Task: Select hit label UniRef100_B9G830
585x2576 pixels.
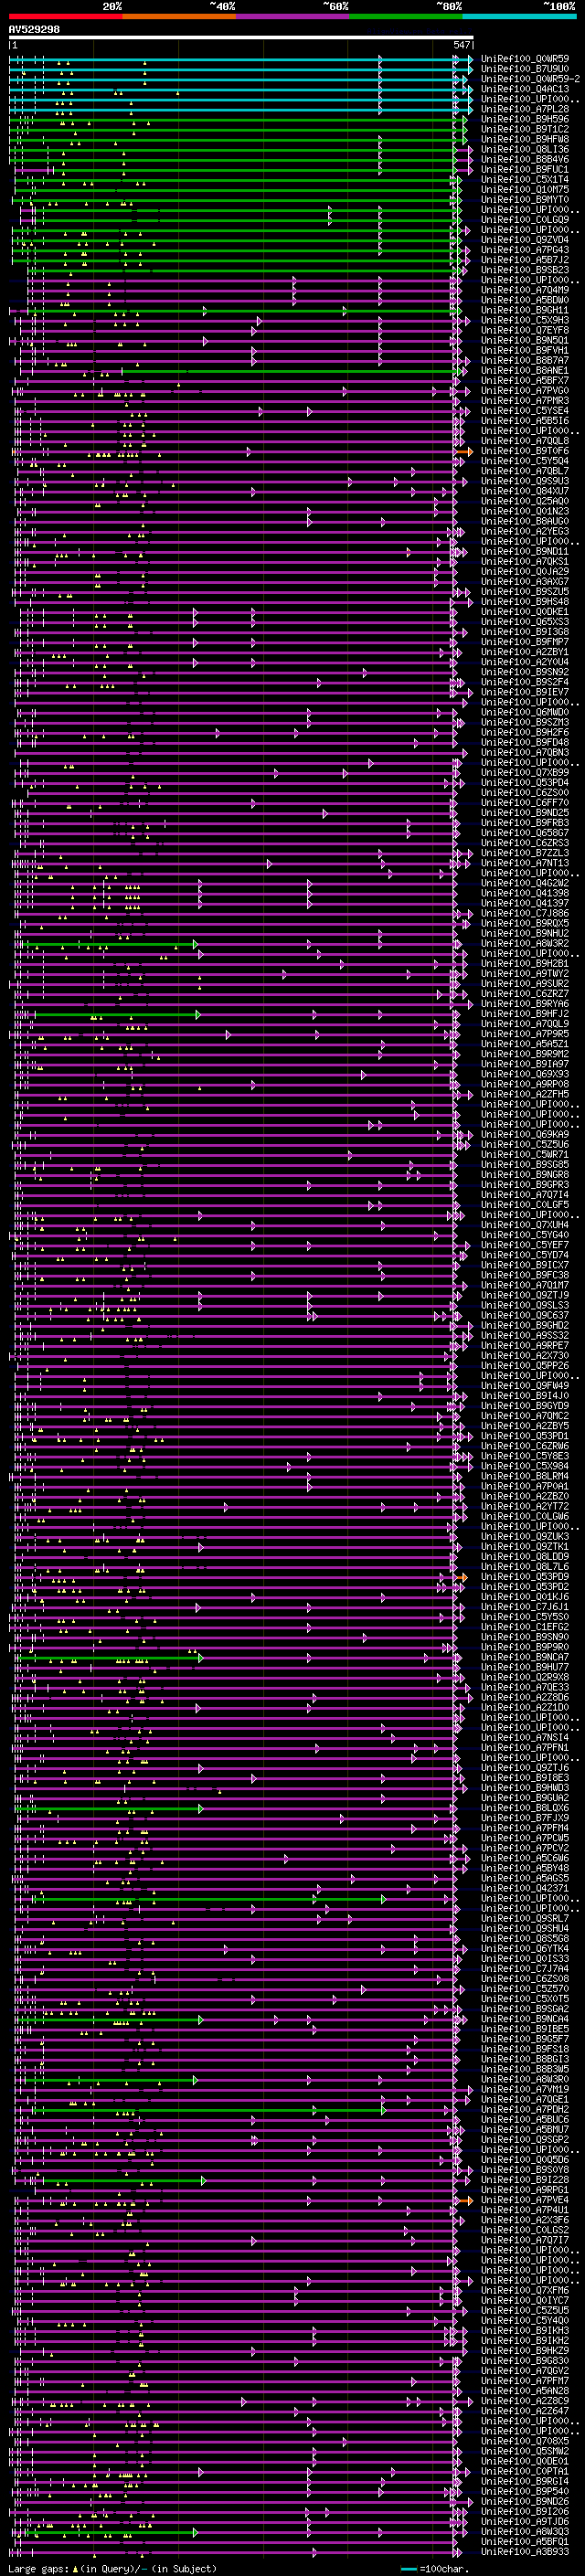Action: point(525,2360)
